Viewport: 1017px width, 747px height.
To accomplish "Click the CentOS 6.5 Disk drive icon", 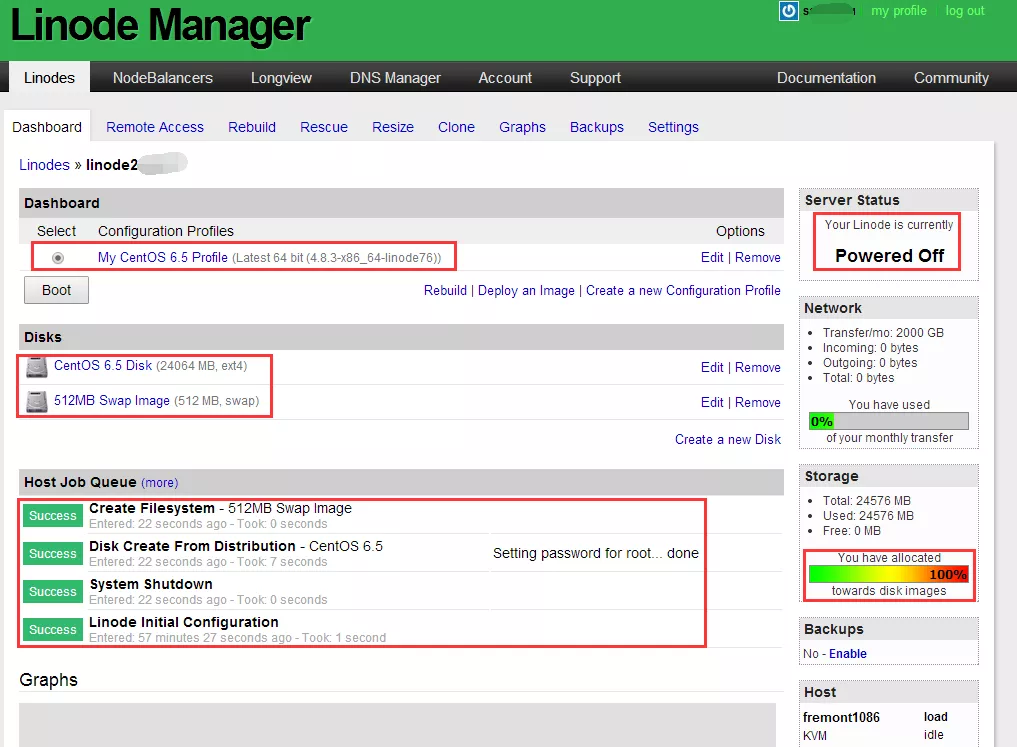I will [36, 367].
